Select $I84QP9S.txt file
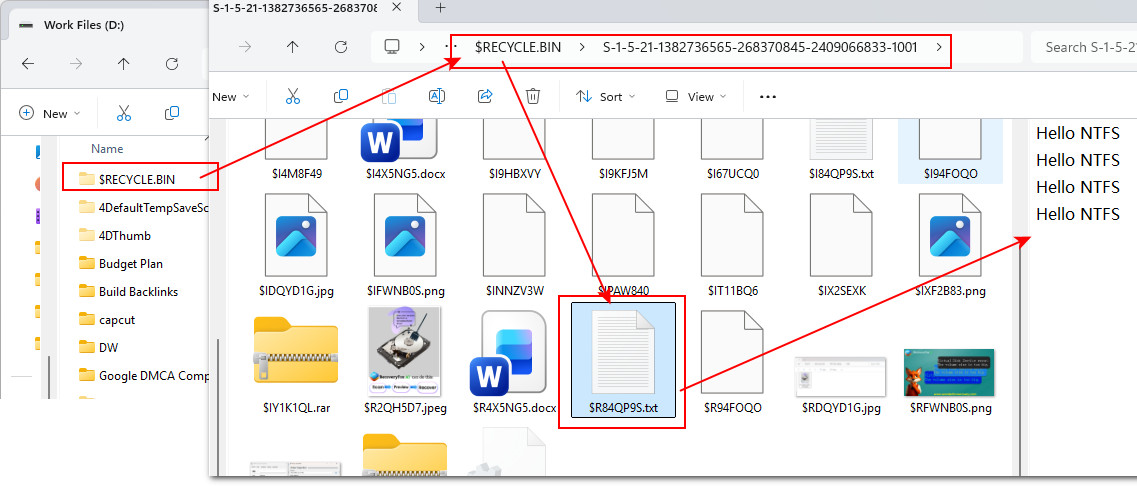1137x486 pixels. click(841, 149)
